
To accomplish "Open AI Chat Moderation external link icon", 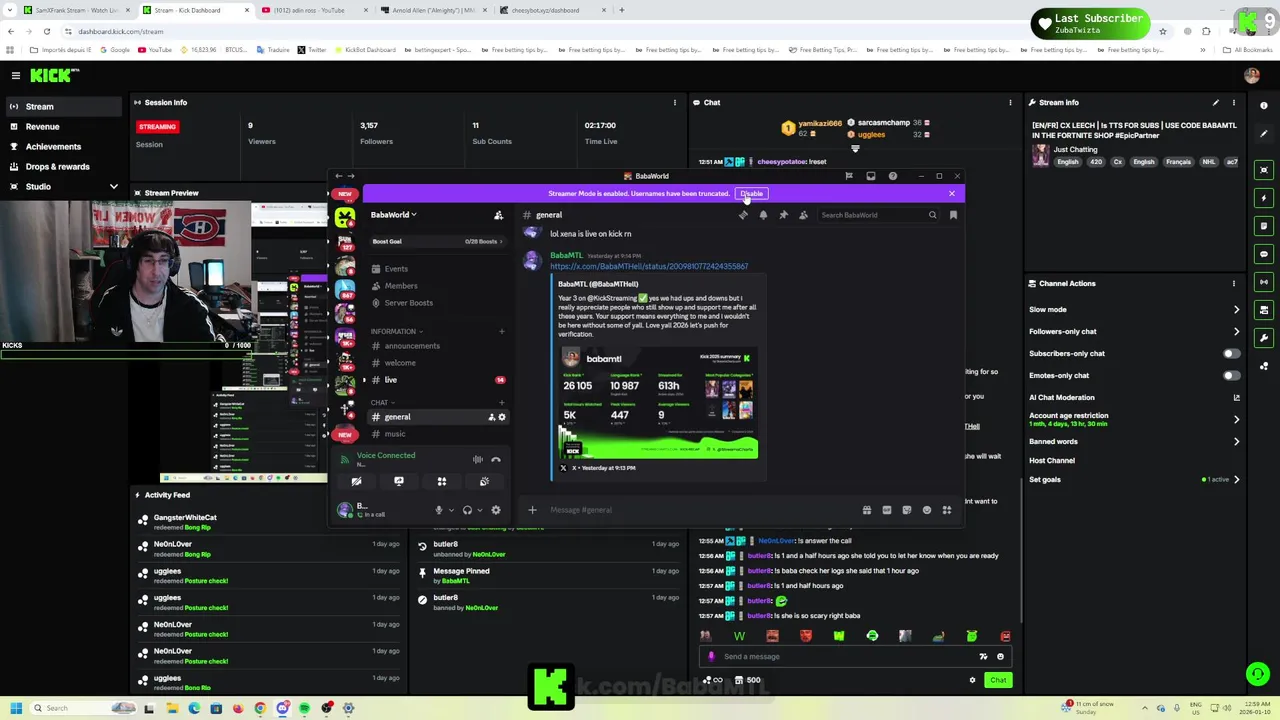I will pos(1236,398).
